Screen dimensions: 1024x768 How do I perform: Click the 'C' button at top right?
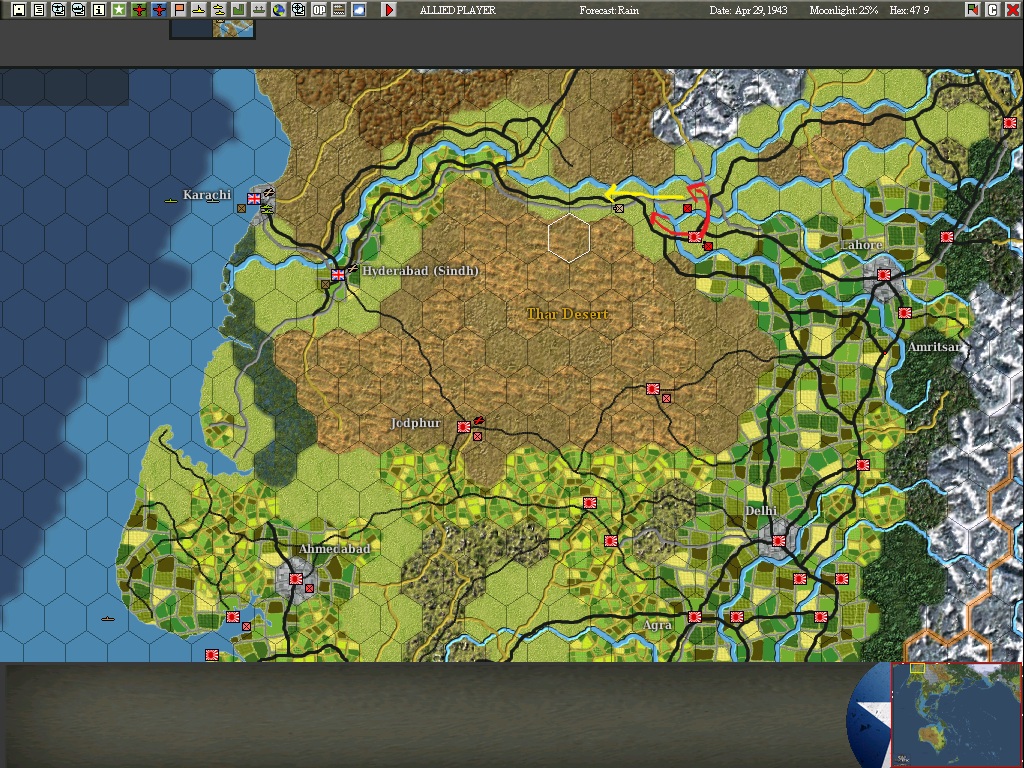(x=993, y=10)
